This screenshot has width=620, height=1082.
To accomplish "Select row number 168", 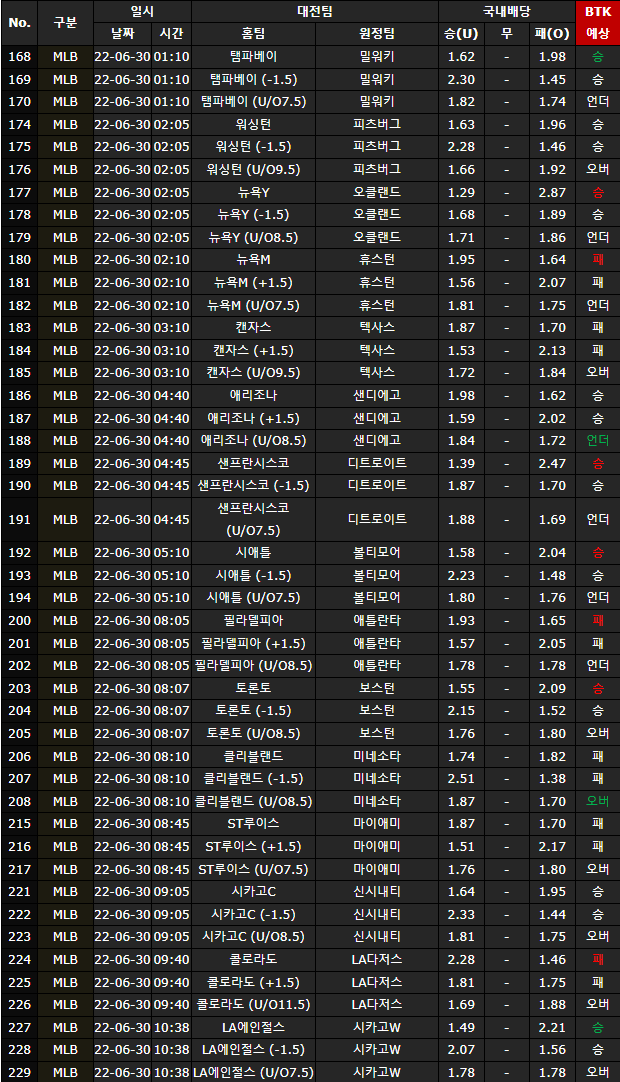I will [x=19, y=57].
